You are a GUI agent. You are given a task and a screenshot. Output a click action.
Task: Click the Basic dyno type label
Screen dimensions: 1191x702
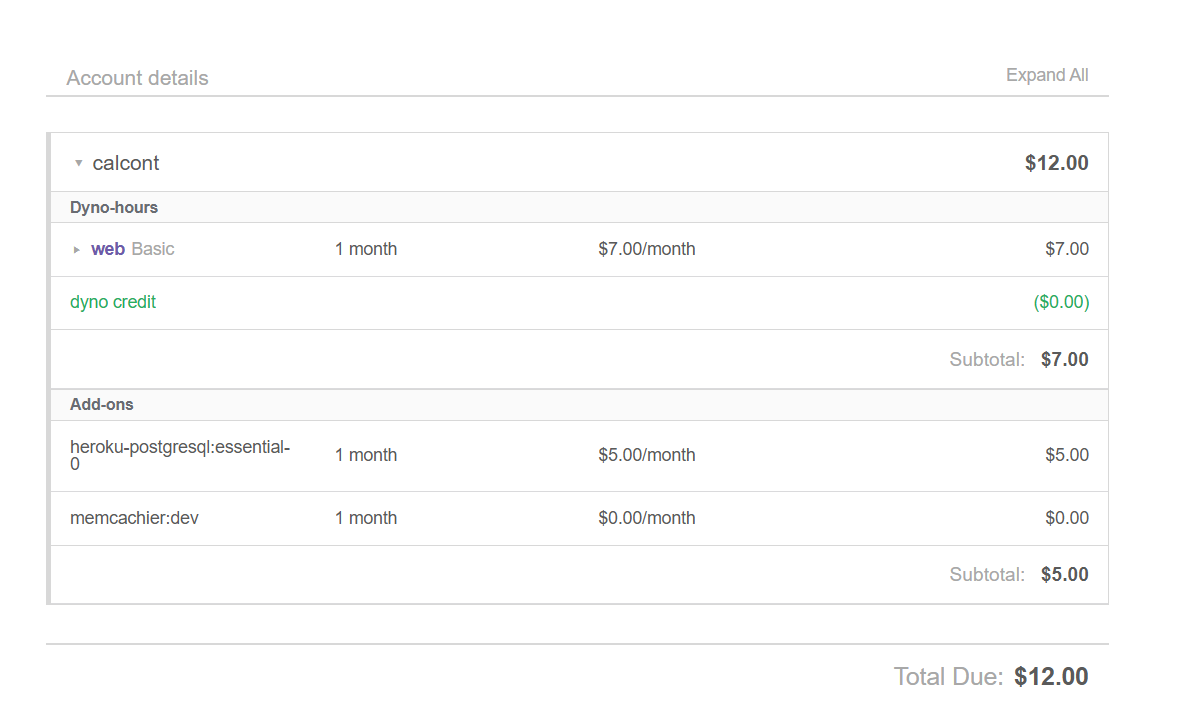(153, 249)
